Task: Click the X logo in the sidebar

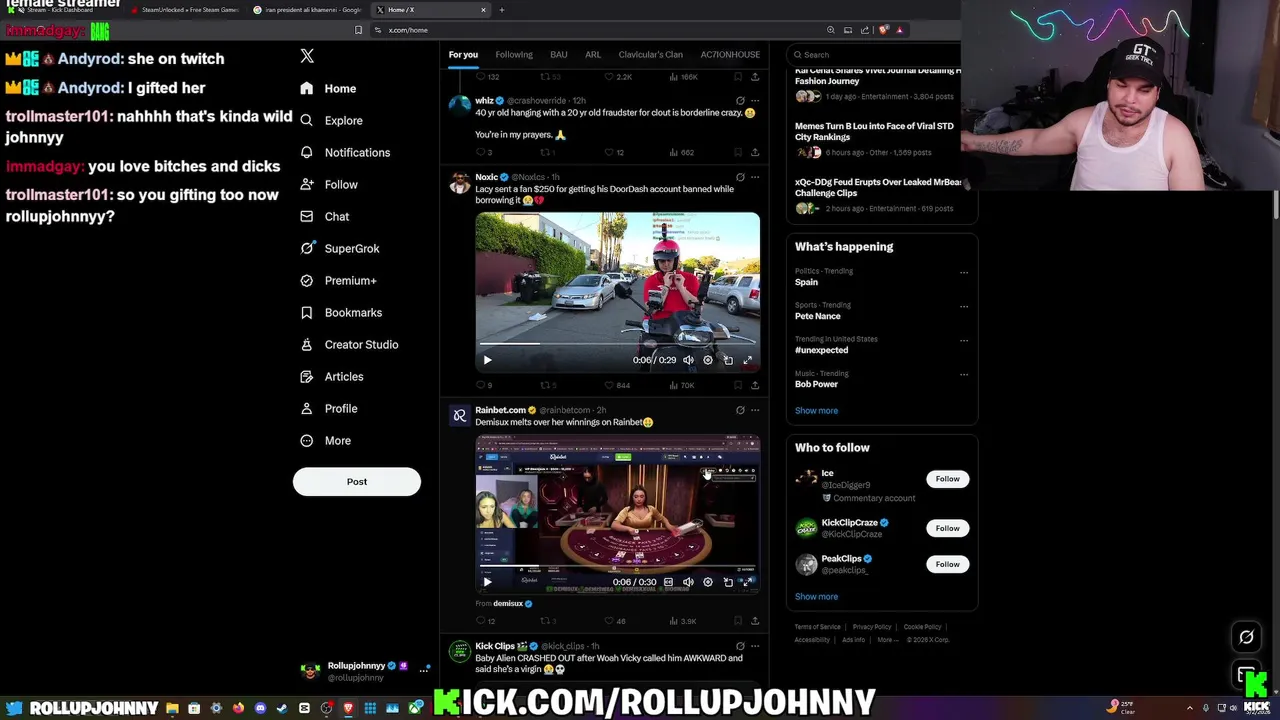Action: (x=307, y=57)
